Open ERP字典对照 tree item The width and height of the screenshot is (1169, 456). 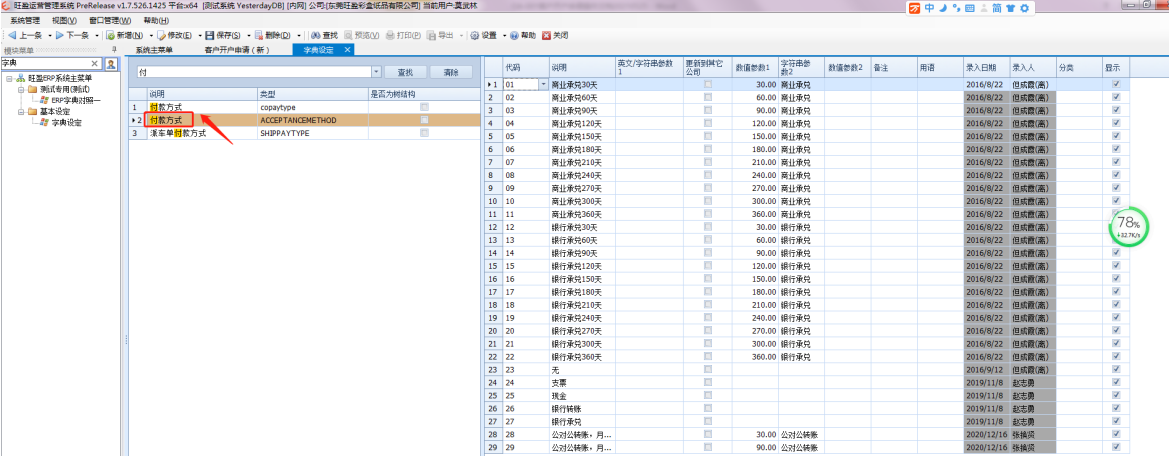[71, 101]
